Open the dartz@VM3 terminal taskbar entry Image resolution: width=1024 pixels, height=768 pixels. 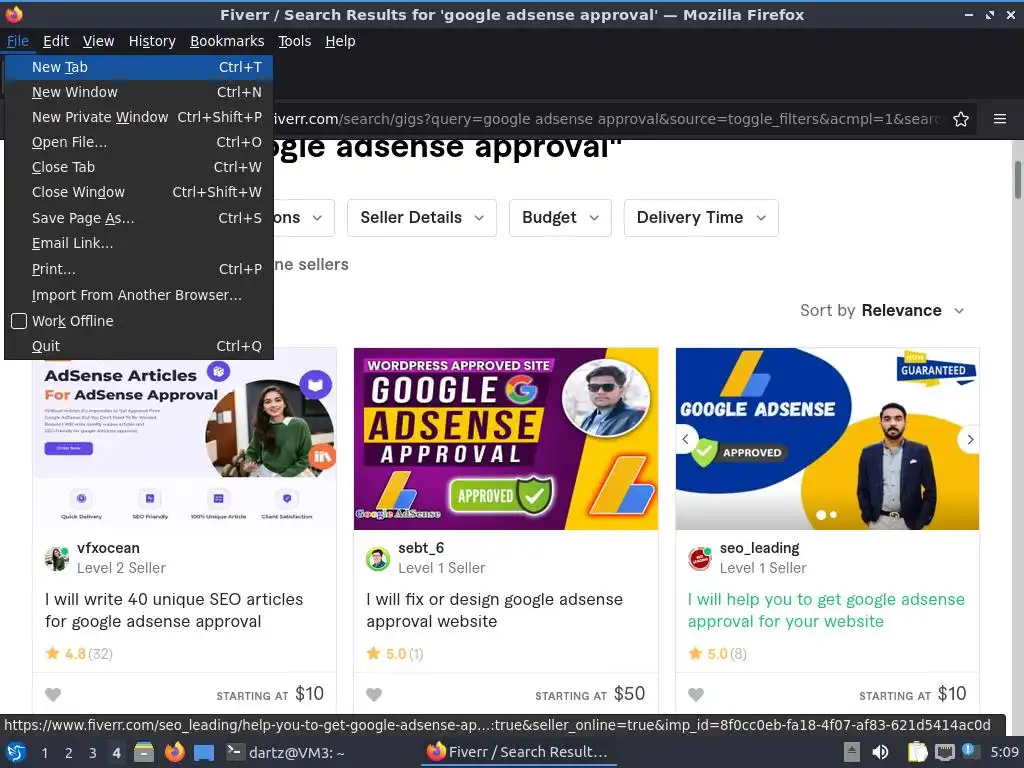(x=285, y=752)
